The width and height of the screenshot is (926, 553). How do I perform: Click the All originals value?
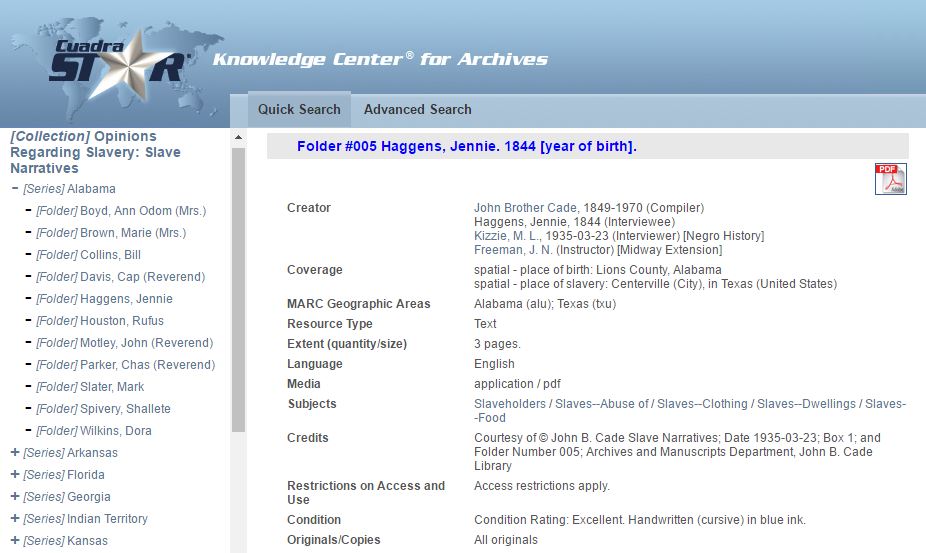(506, 540)
